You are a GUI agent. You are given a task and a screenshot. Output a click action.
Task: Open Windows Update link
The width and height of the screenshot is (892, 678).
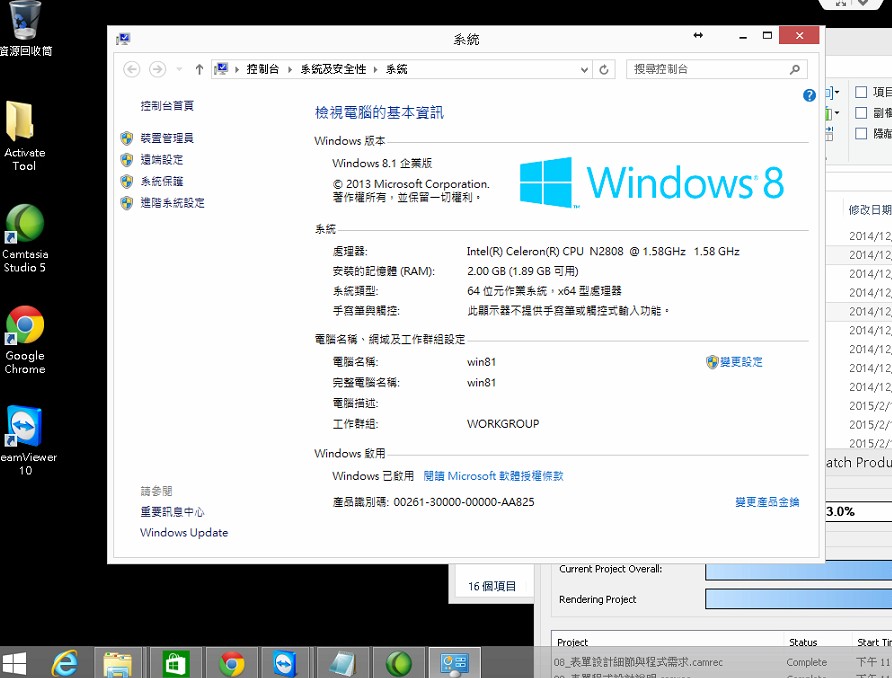pos(184,532)
